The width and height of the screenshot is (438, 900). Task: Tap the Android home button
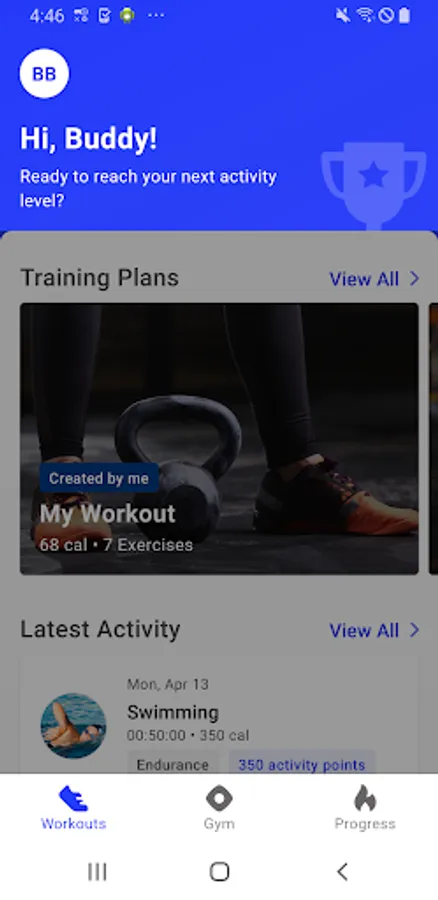click(219, 872)
